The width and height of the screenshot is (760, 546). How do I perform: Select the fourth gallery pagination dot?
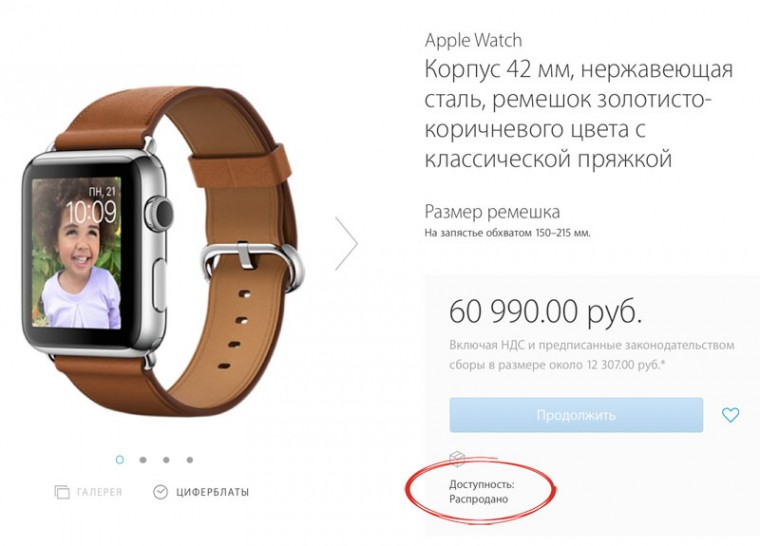click(190, 460)
